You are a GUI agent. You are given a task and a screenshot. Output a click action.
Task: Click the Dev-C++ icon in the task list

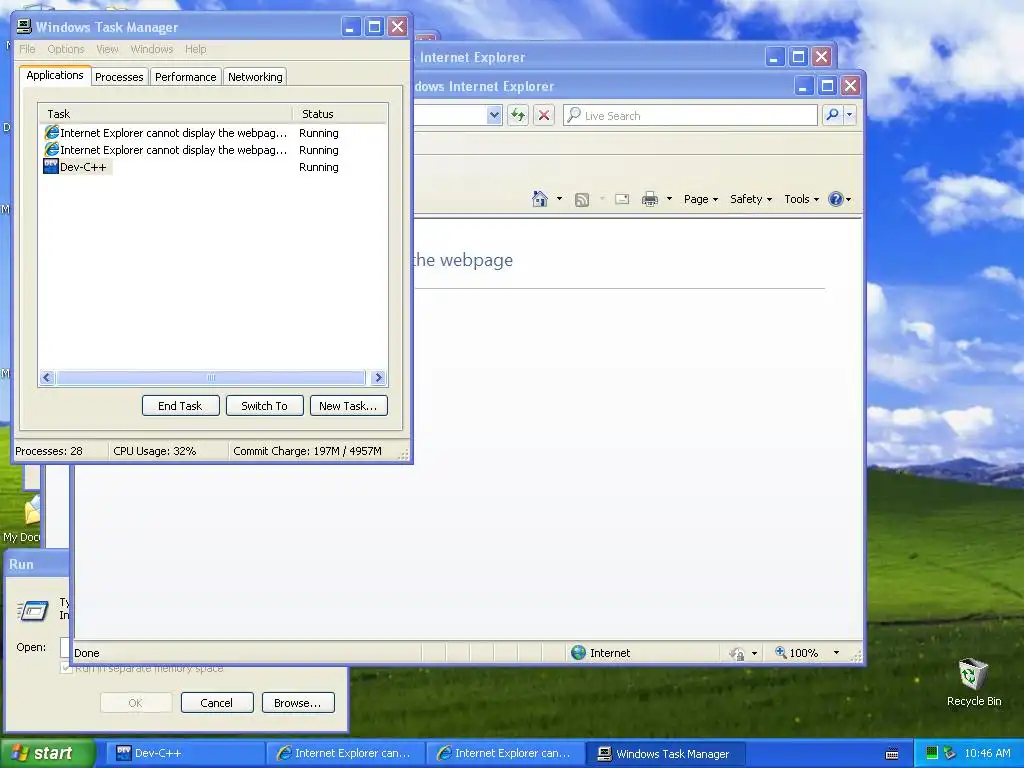coord(51,167)
